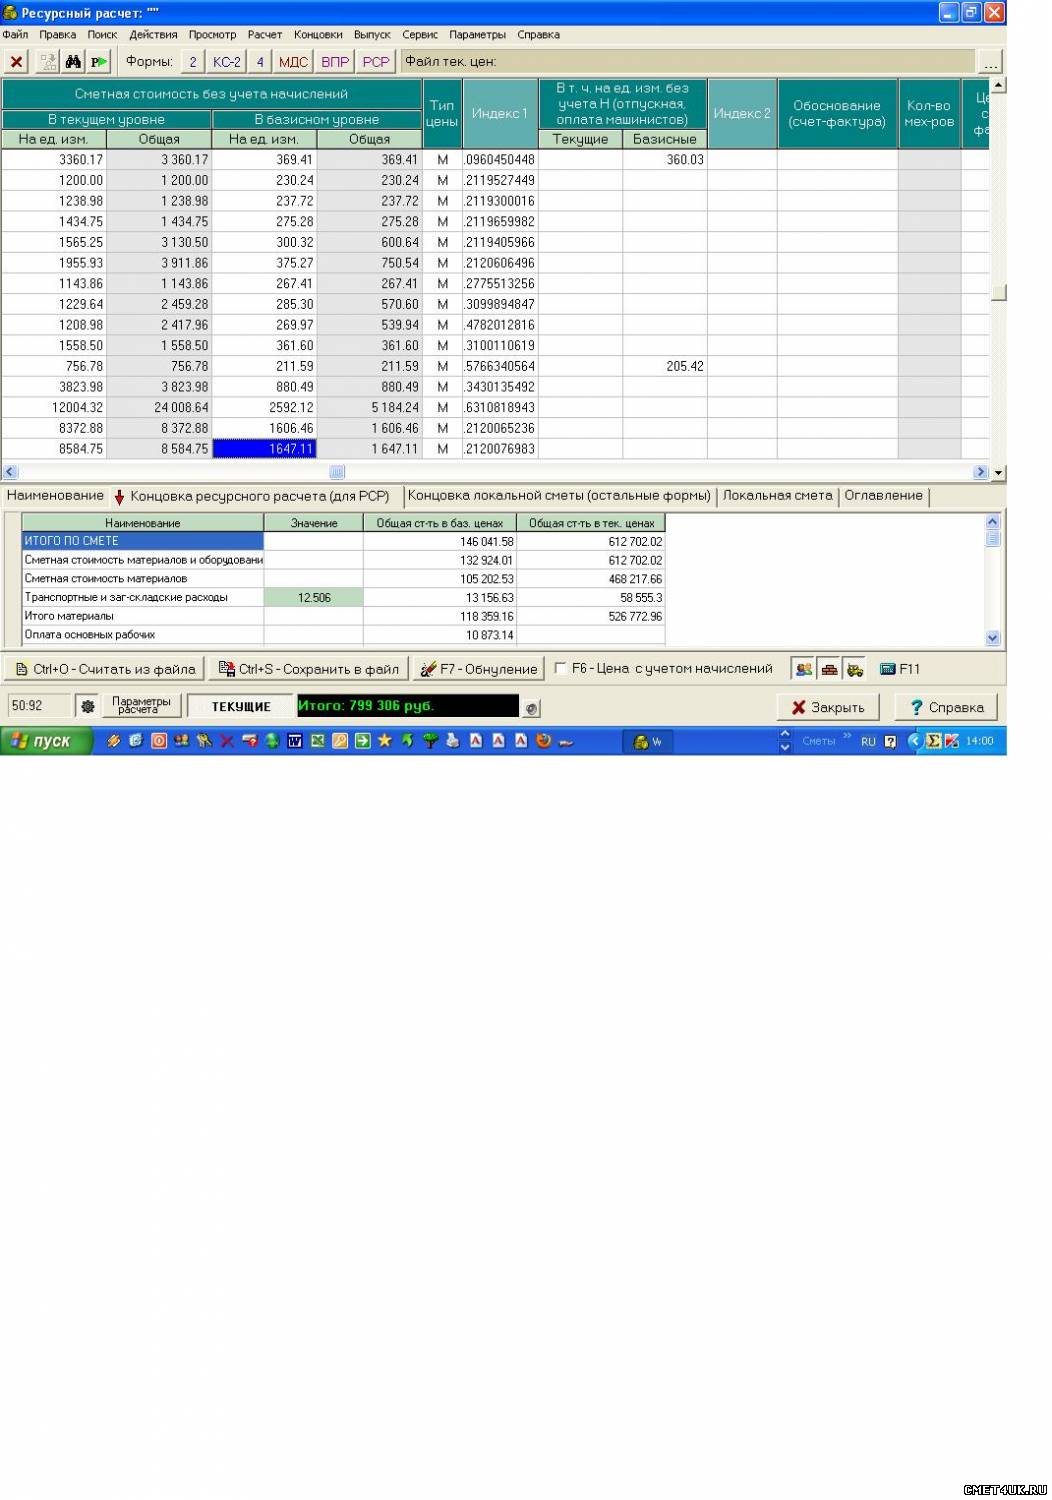Select the МДС form button

(293, 62)
